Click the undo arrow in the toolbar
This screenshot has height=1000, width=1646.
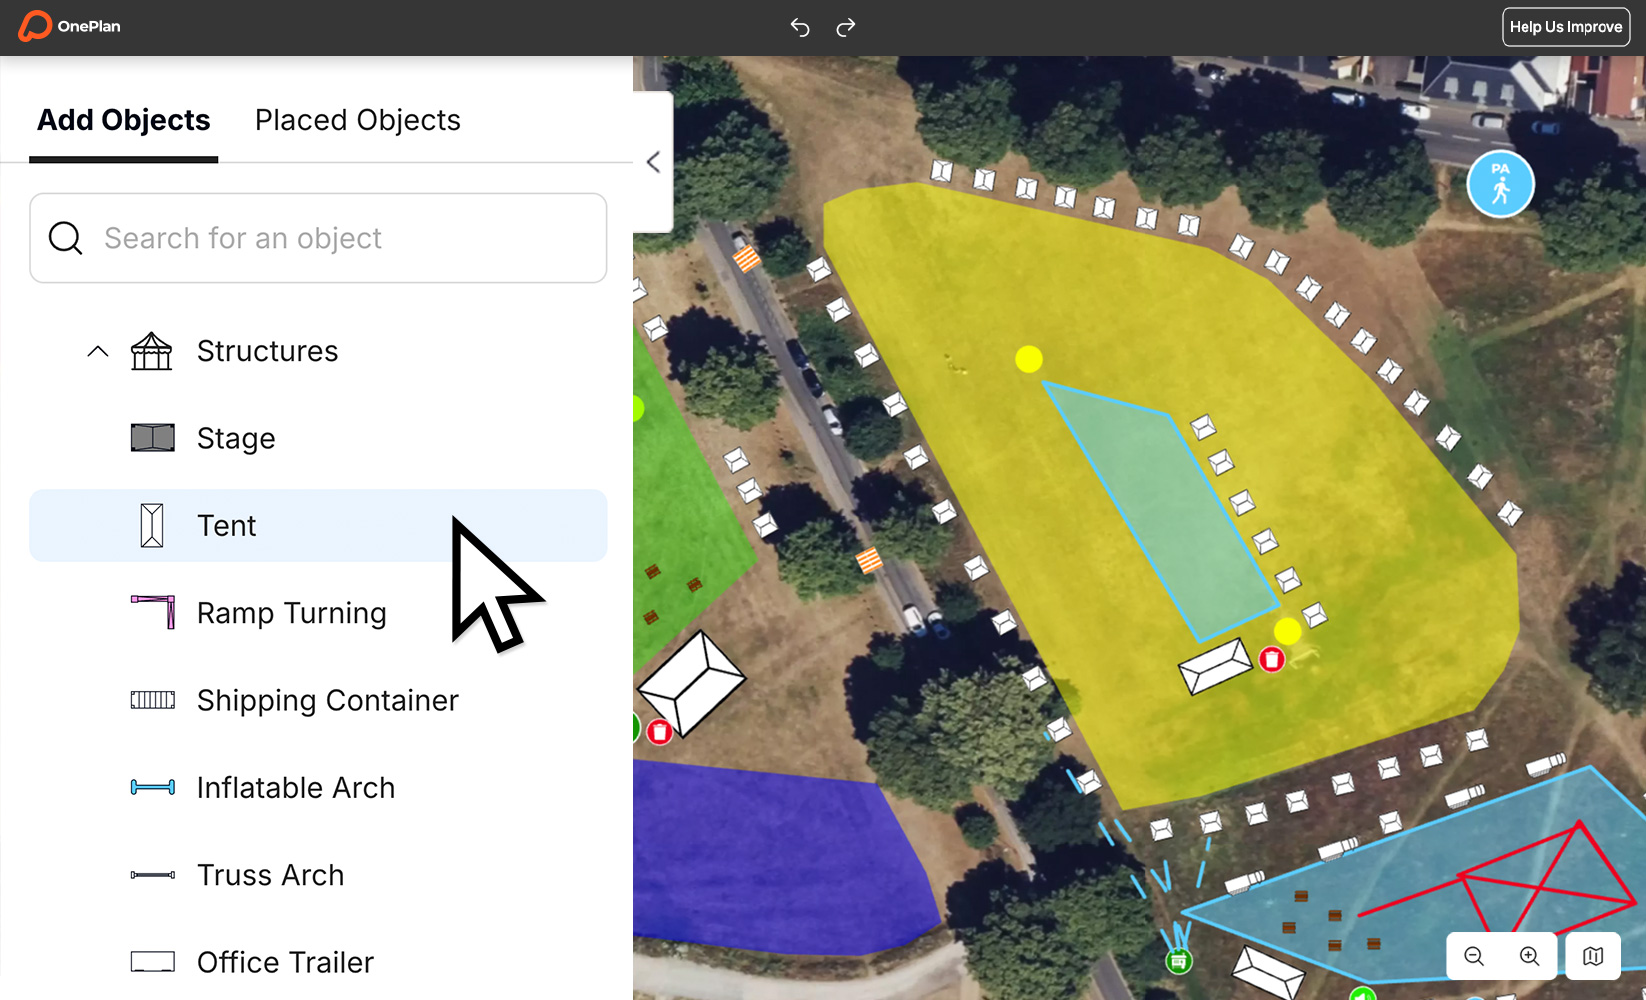click(800, 27)
